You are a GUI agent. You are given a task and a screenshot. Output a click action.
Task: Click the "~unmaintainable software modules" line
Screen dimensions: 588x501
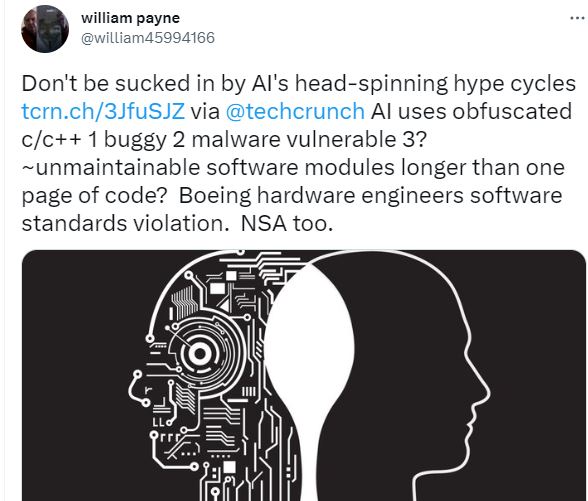point(208,167)
